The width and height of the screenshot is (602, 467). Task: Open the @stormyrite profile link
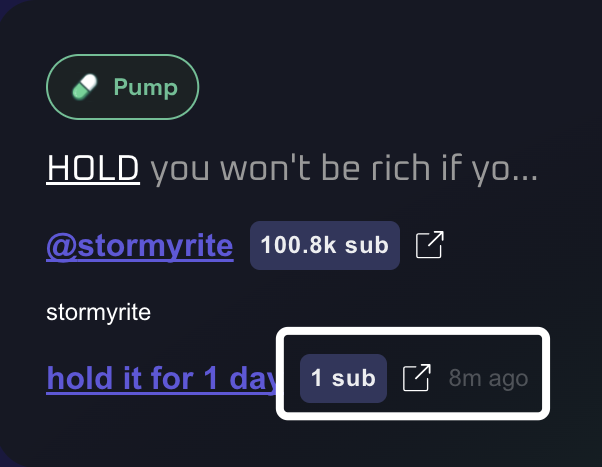140,246
